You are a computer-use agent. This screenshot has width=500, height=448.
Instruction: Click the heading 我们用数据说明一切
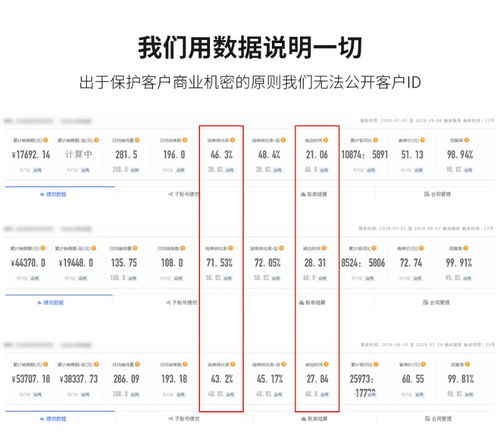coord(250,47)
